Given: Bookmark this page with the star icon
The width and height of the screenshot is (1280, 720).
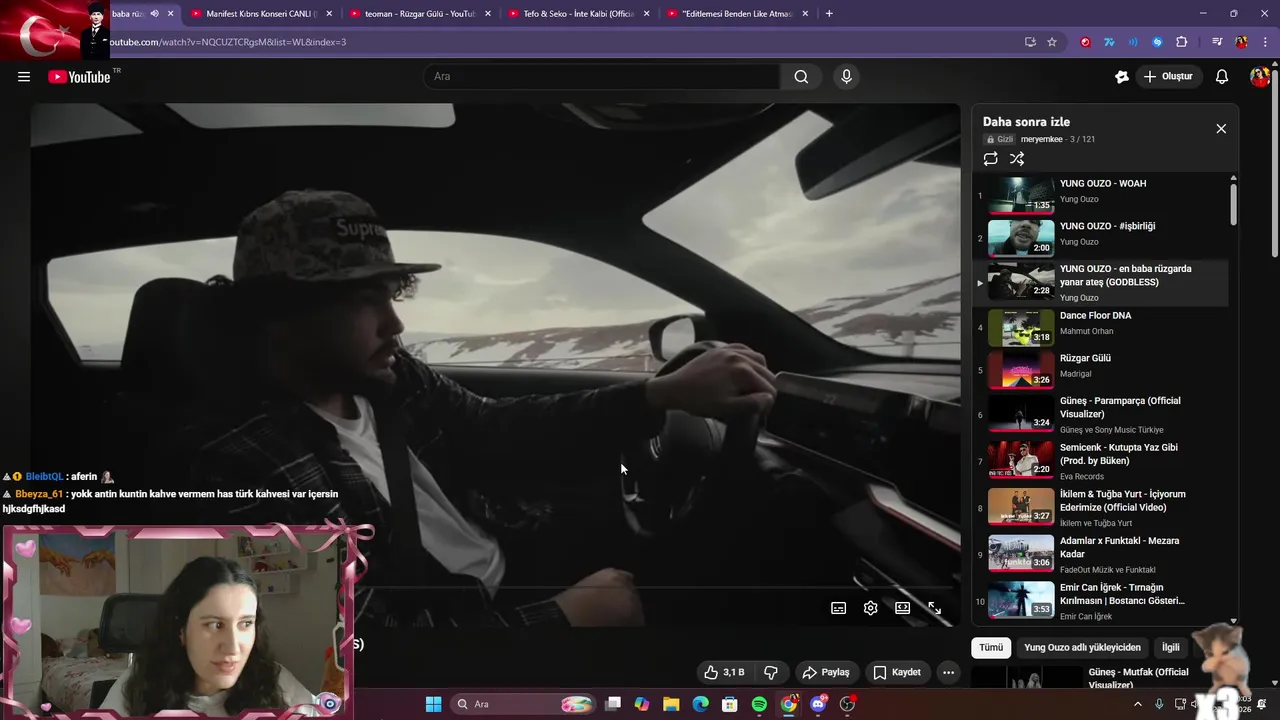Looking at the screenshot, I should click(1052, 42).
